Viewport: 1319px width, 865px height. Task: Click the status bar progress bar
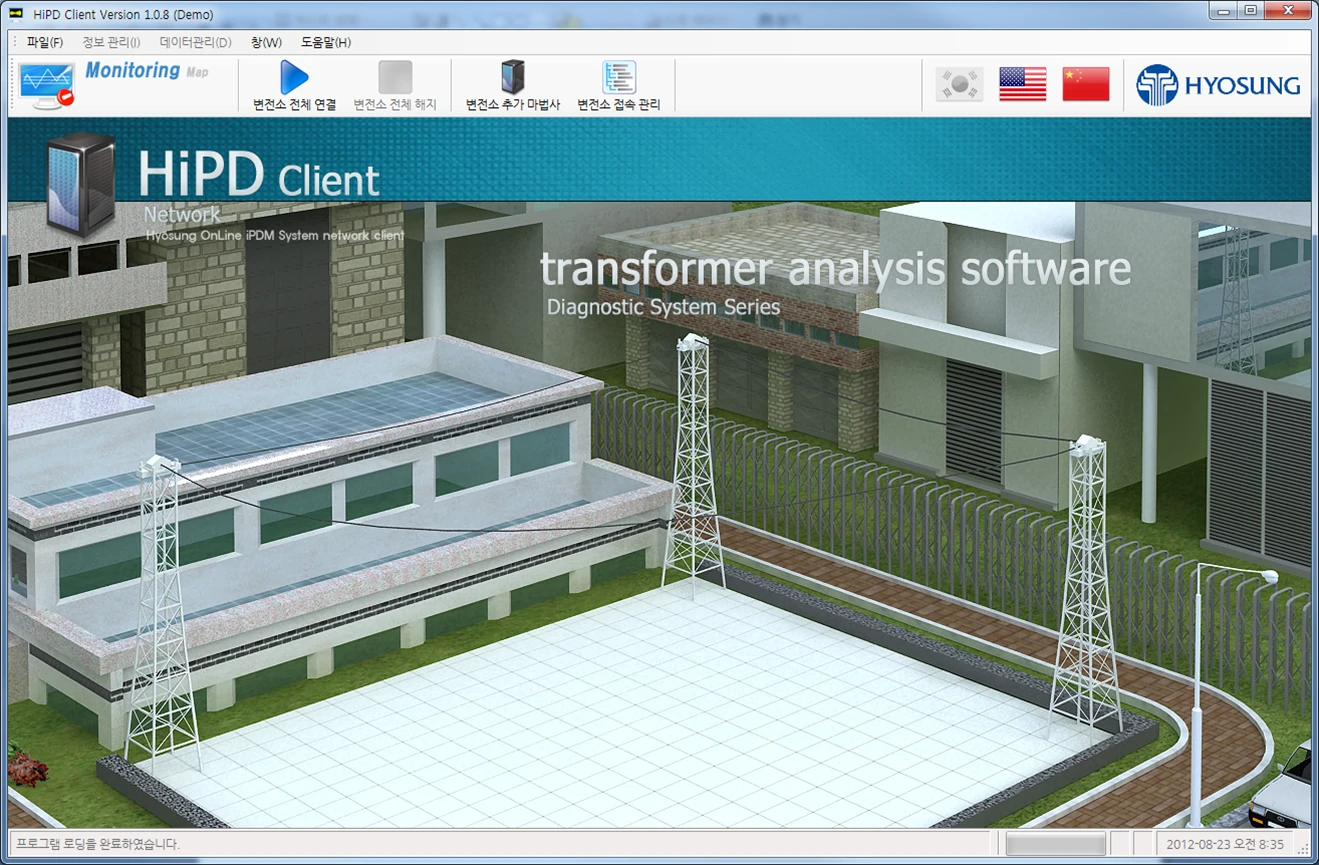[x=1055, y=843]
